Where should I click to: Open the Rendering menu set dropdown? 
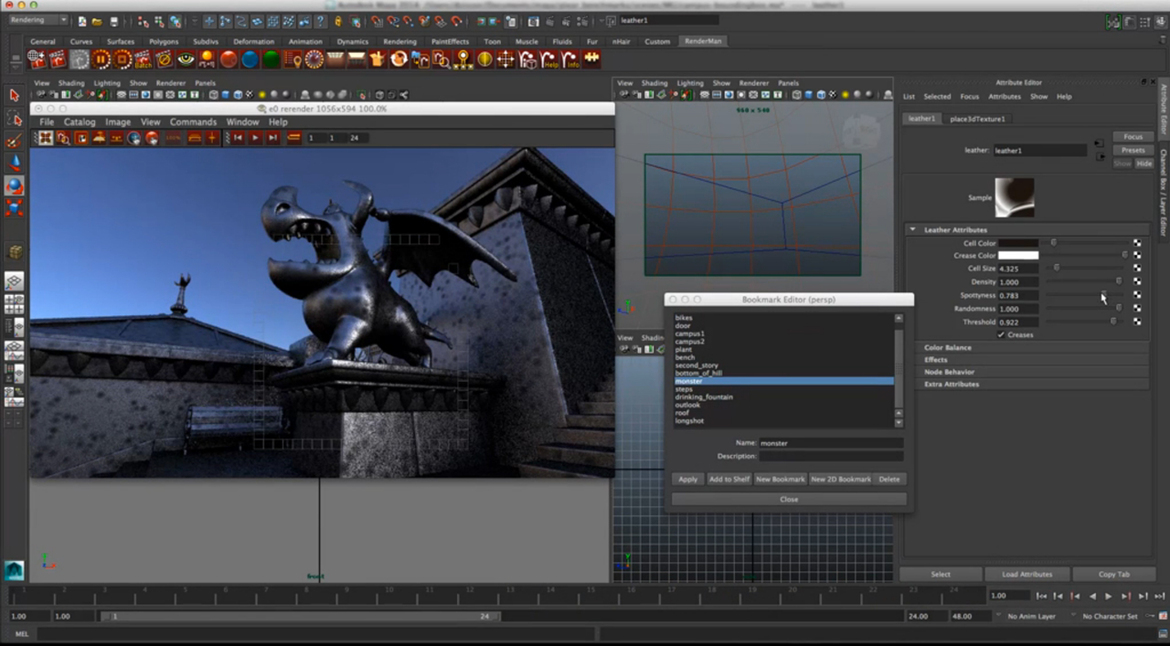[37, 20]
